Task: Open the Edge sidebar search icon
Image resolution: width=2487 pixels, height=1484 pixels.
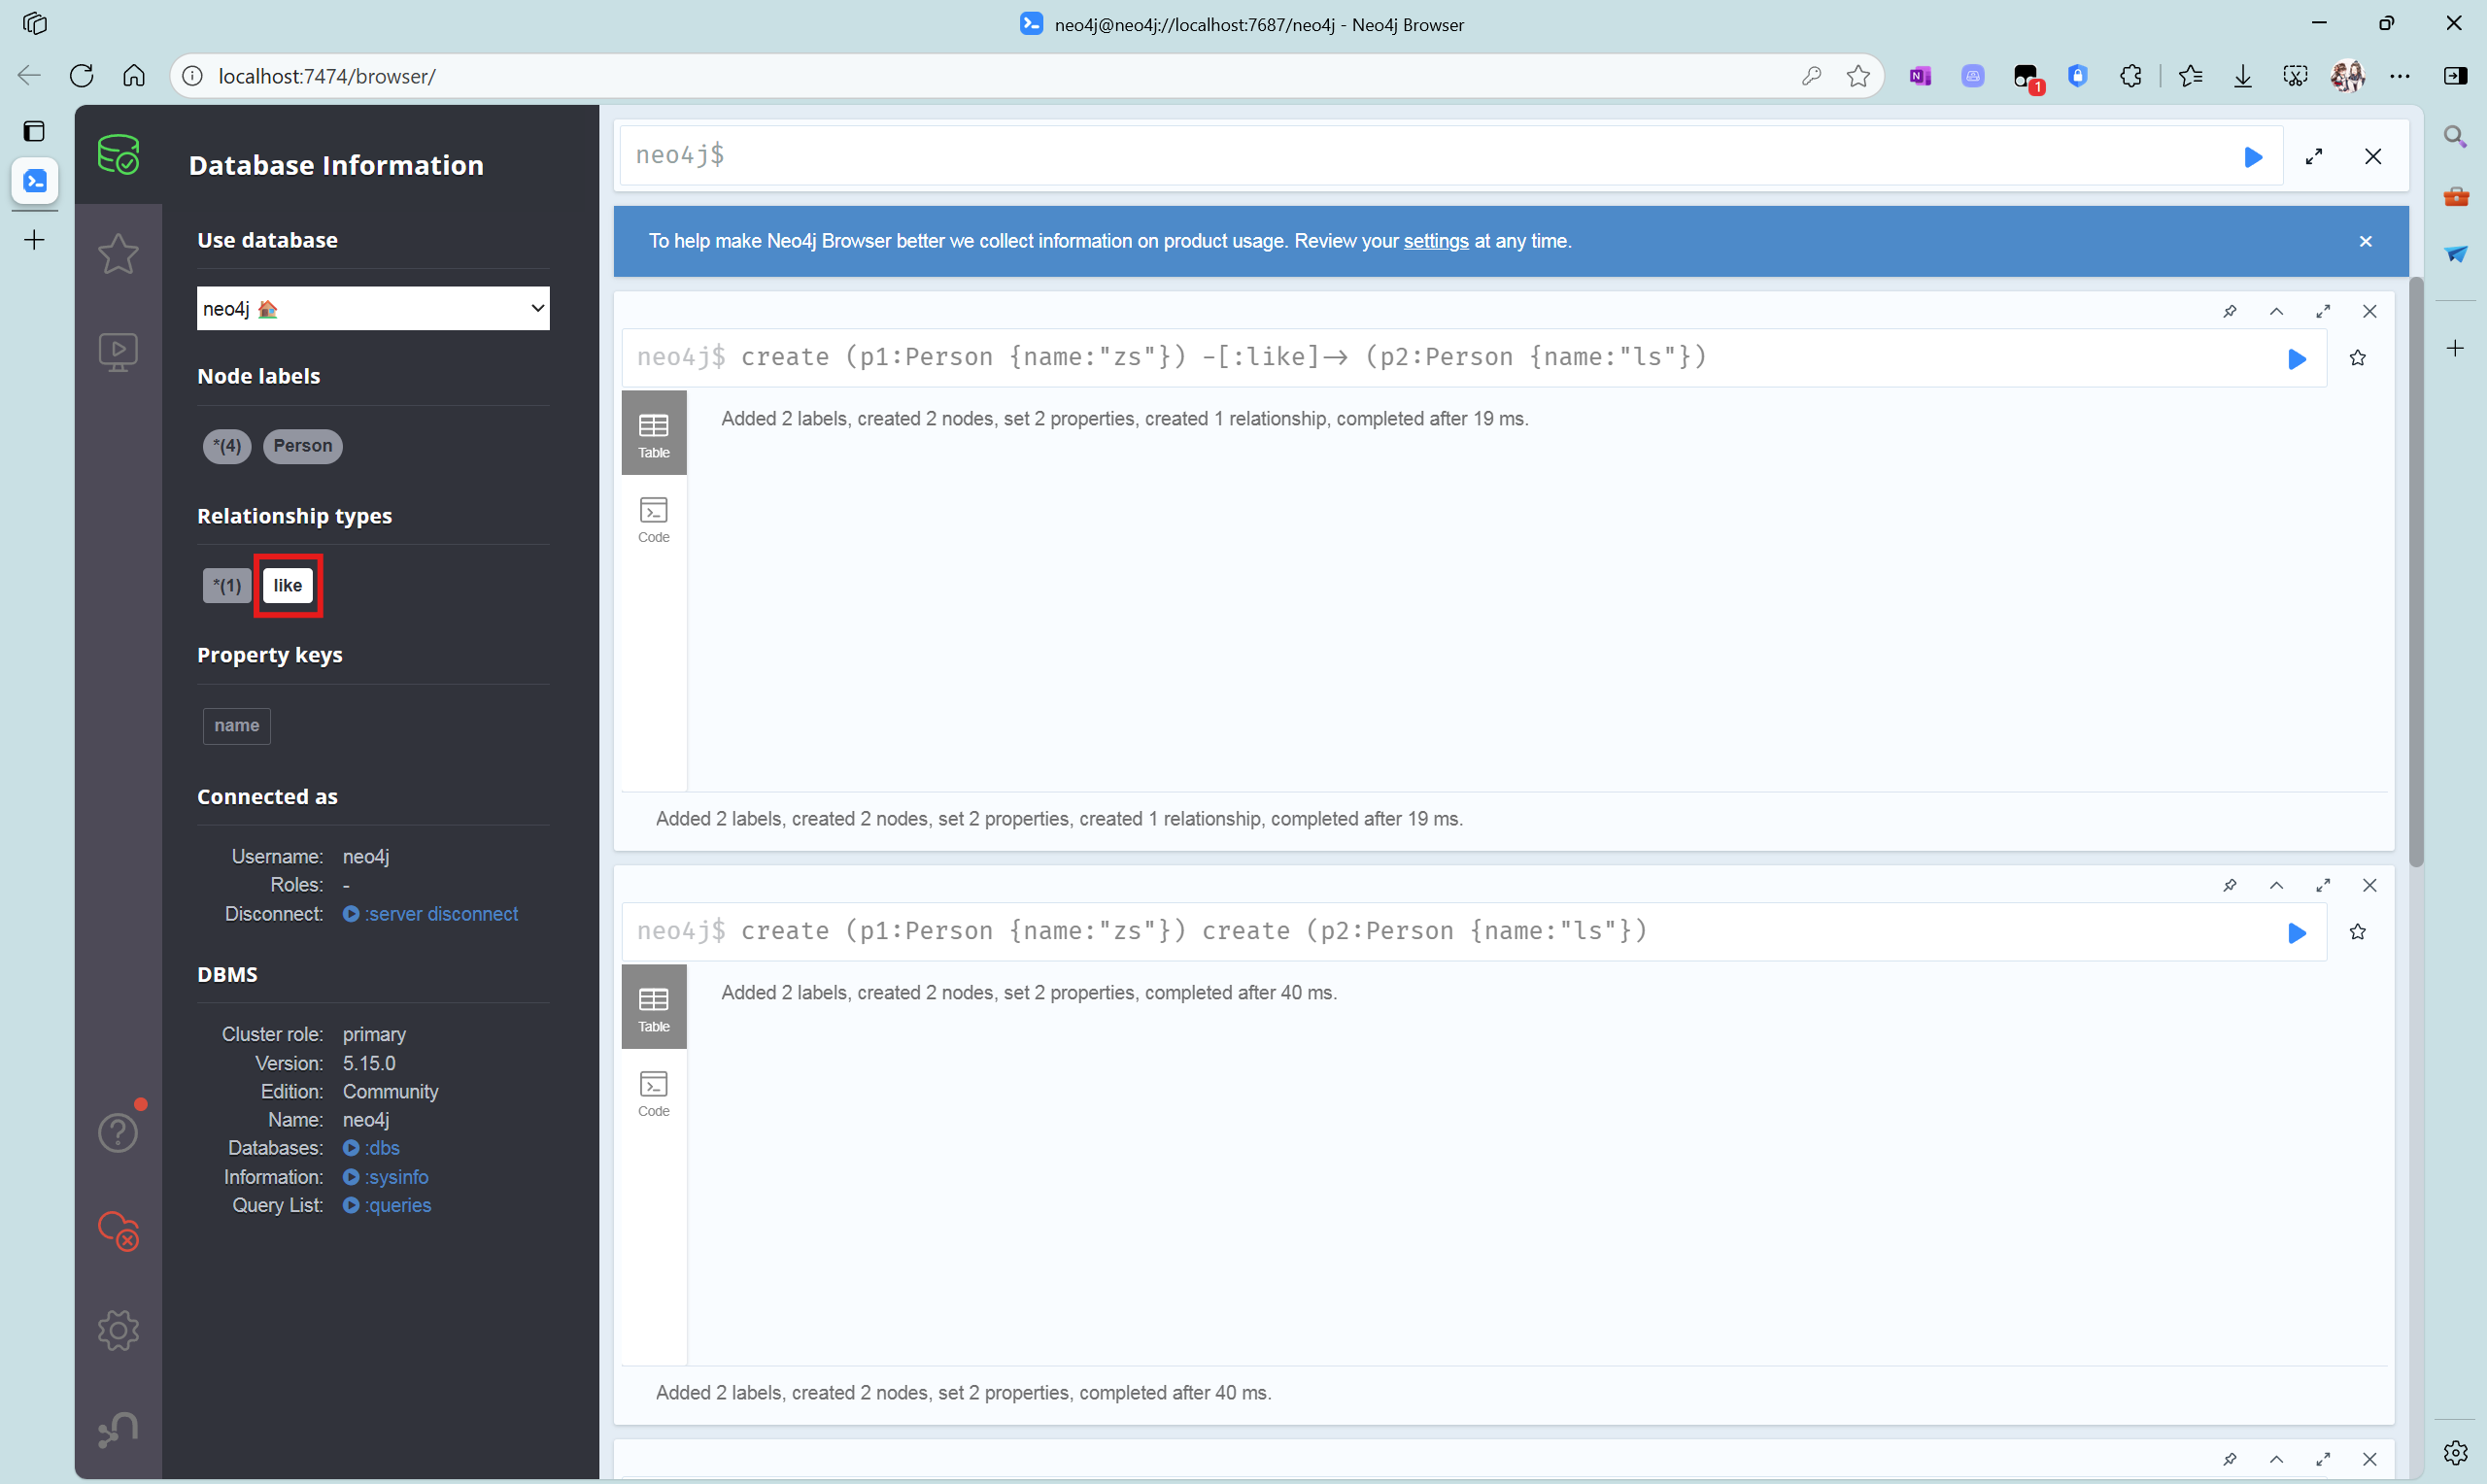Action: [2456, 136]
